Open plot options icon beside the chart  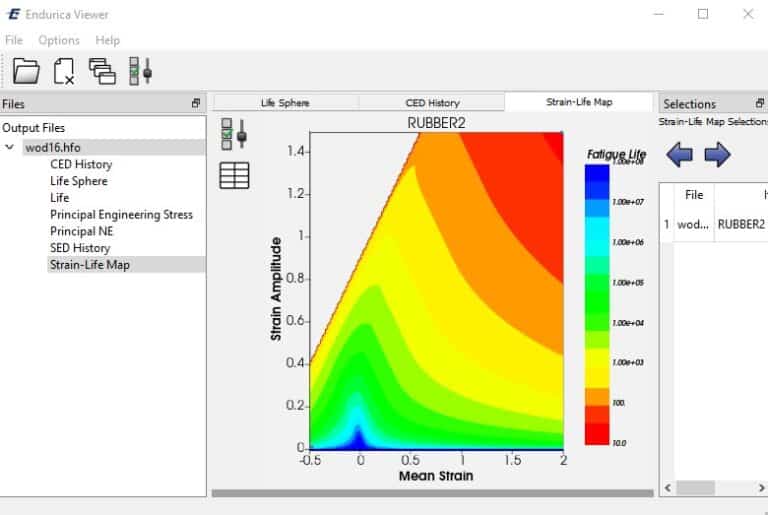click(233, 134)
